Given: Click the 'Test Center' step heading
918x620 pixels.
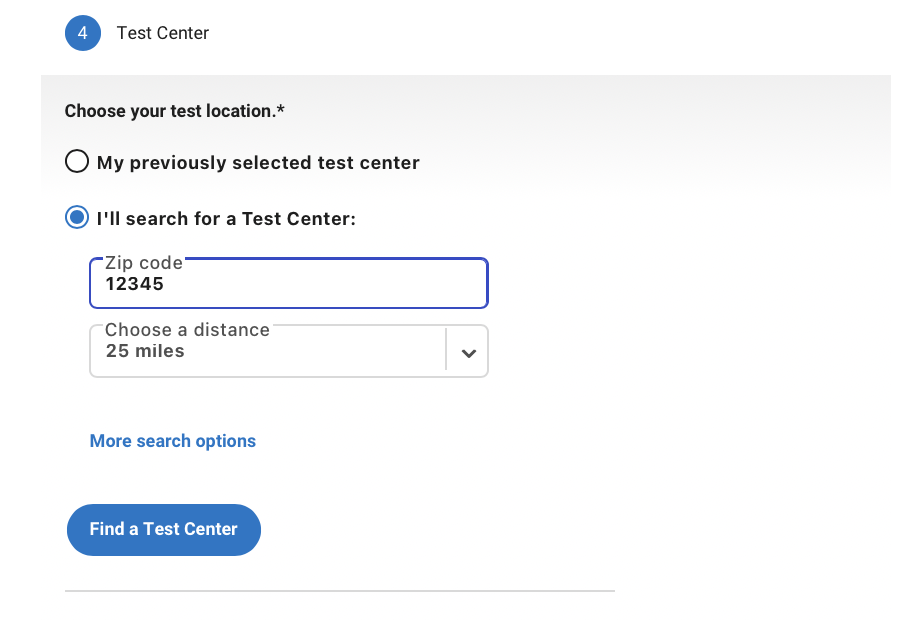Looking at the screenshot, I should click(x=162, y=32).
